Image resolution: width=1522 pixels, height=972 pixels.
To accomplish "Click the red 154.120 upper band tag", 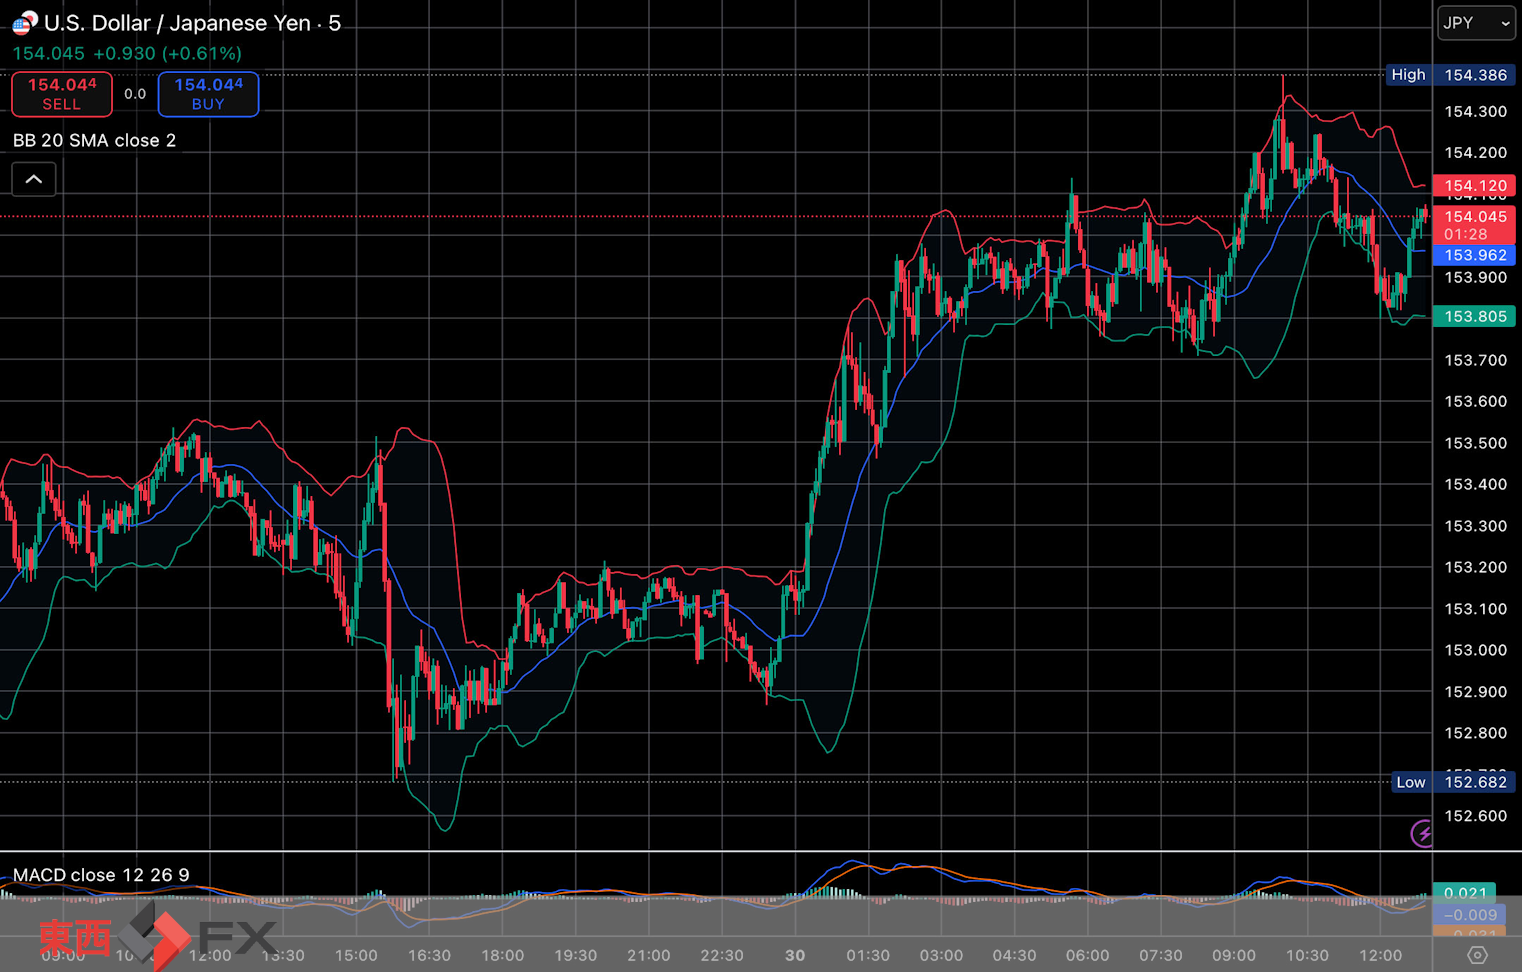I will [1474, 186].
